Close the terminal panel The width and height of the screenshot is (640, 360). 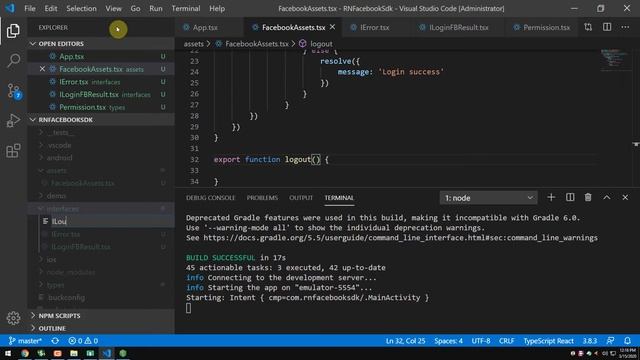coord(625,198)
